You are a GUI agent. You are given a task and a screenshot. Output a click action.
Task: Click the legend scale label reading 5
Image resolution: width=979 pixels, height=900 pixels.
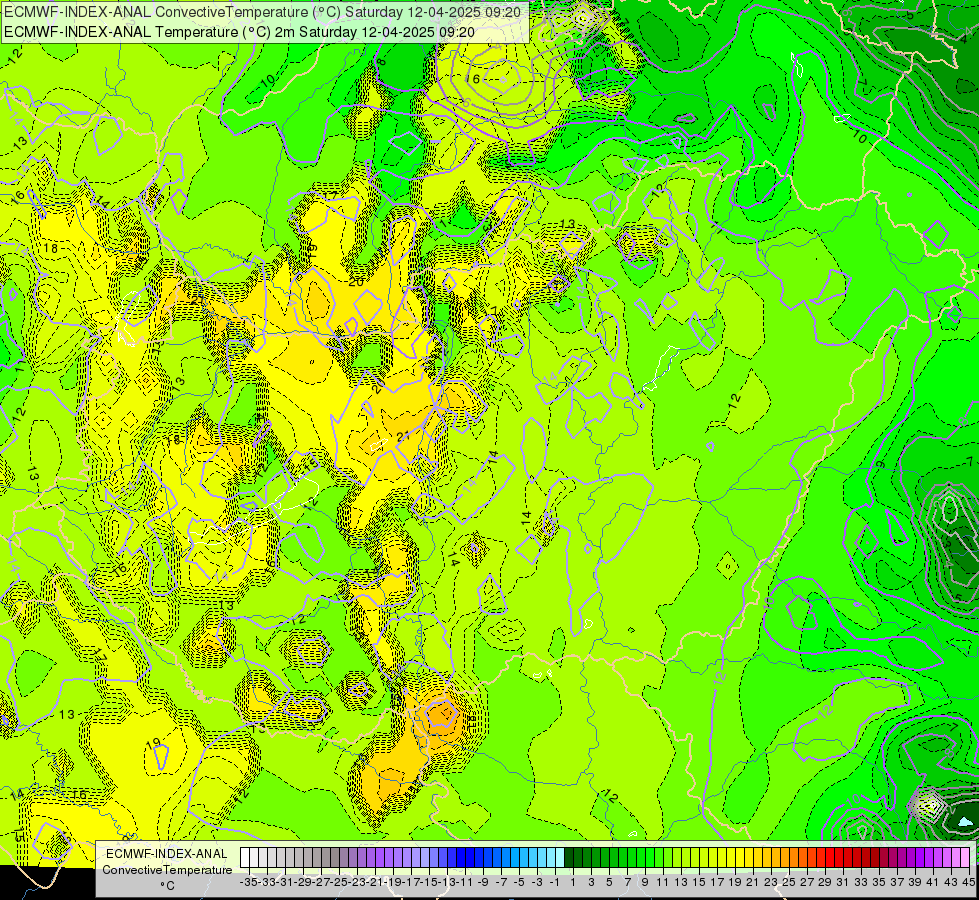[x=609, y=883]
